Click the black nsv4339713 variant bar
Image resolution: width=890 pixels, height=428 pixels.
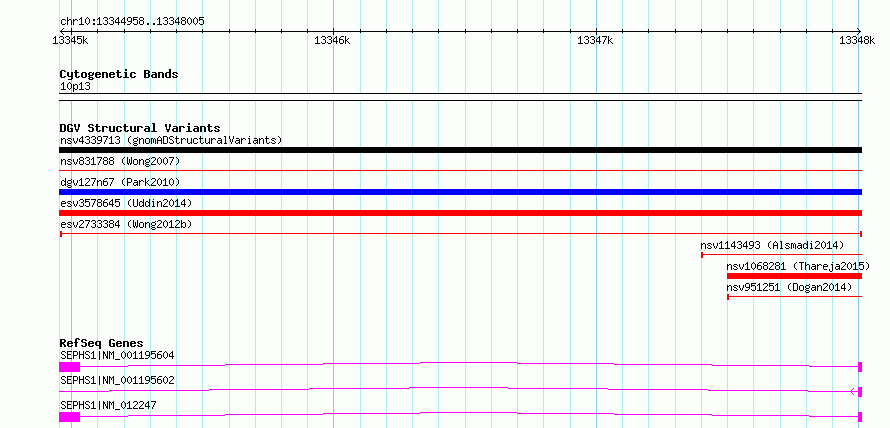coord(460,150)
